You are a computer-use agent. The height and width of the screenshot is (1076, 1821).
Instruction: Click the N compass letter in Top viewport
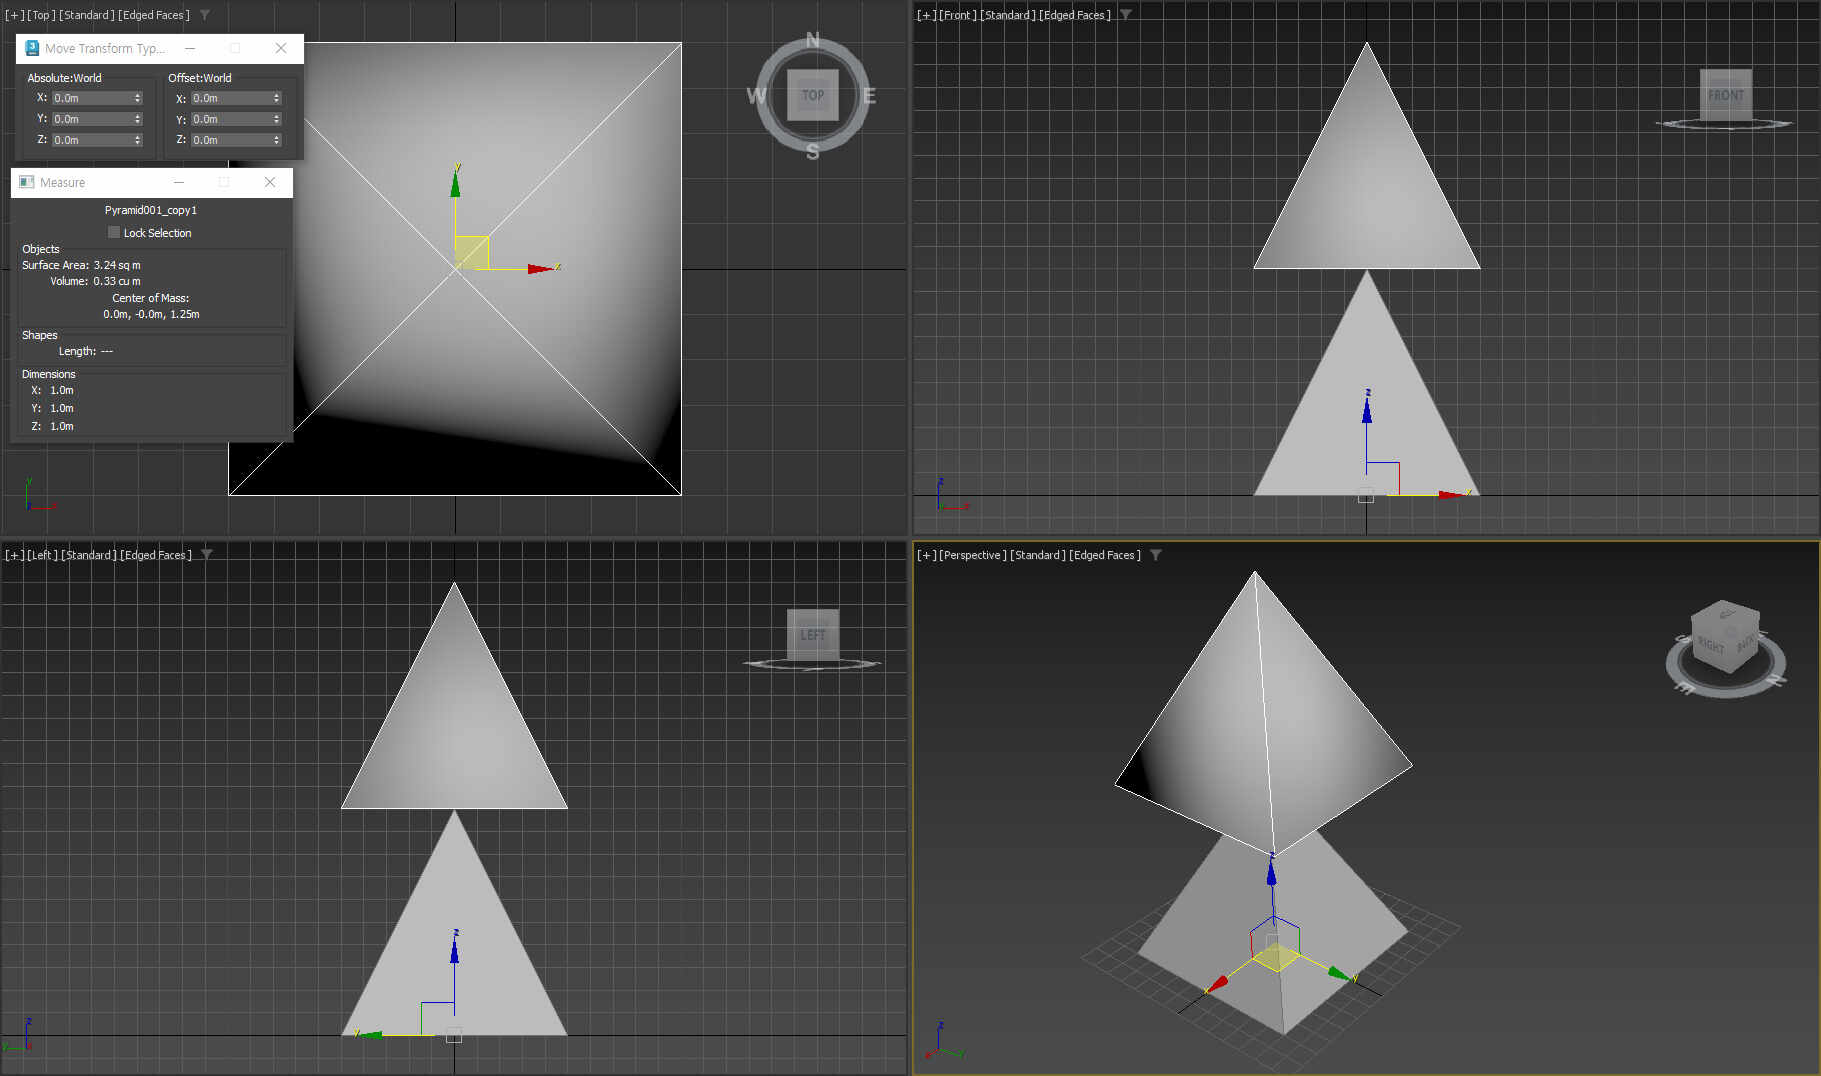point(812,40)
